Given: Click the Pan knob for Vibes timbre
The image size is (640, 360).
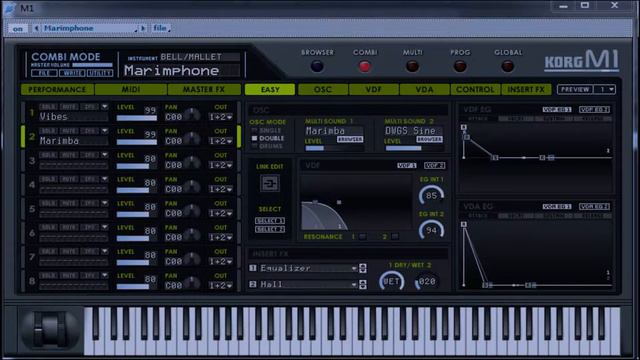Looking at the screenshot, I should [192, 115].
